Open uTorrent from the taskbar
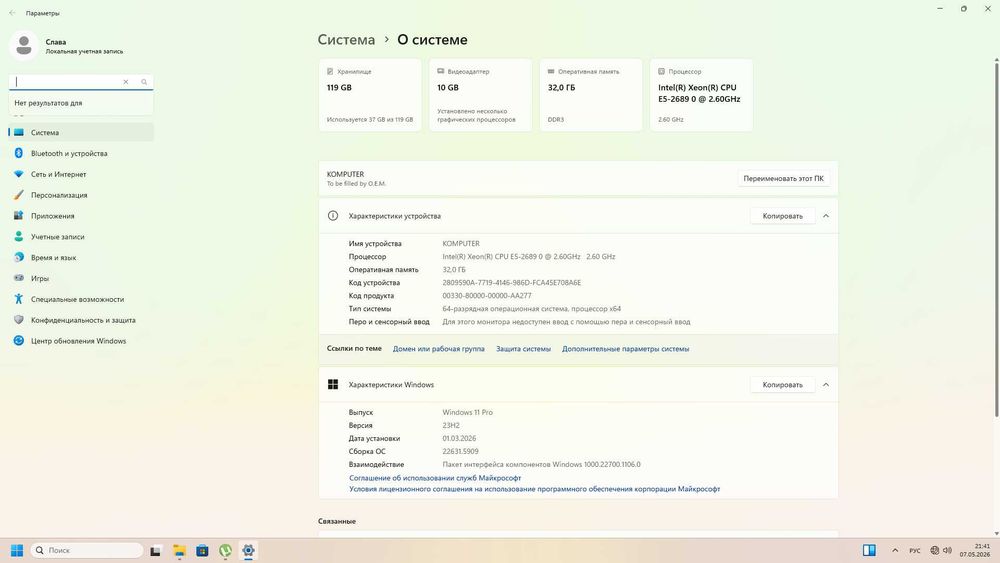1000x563 pixels. pyautogui.click(x=225, y=551)
